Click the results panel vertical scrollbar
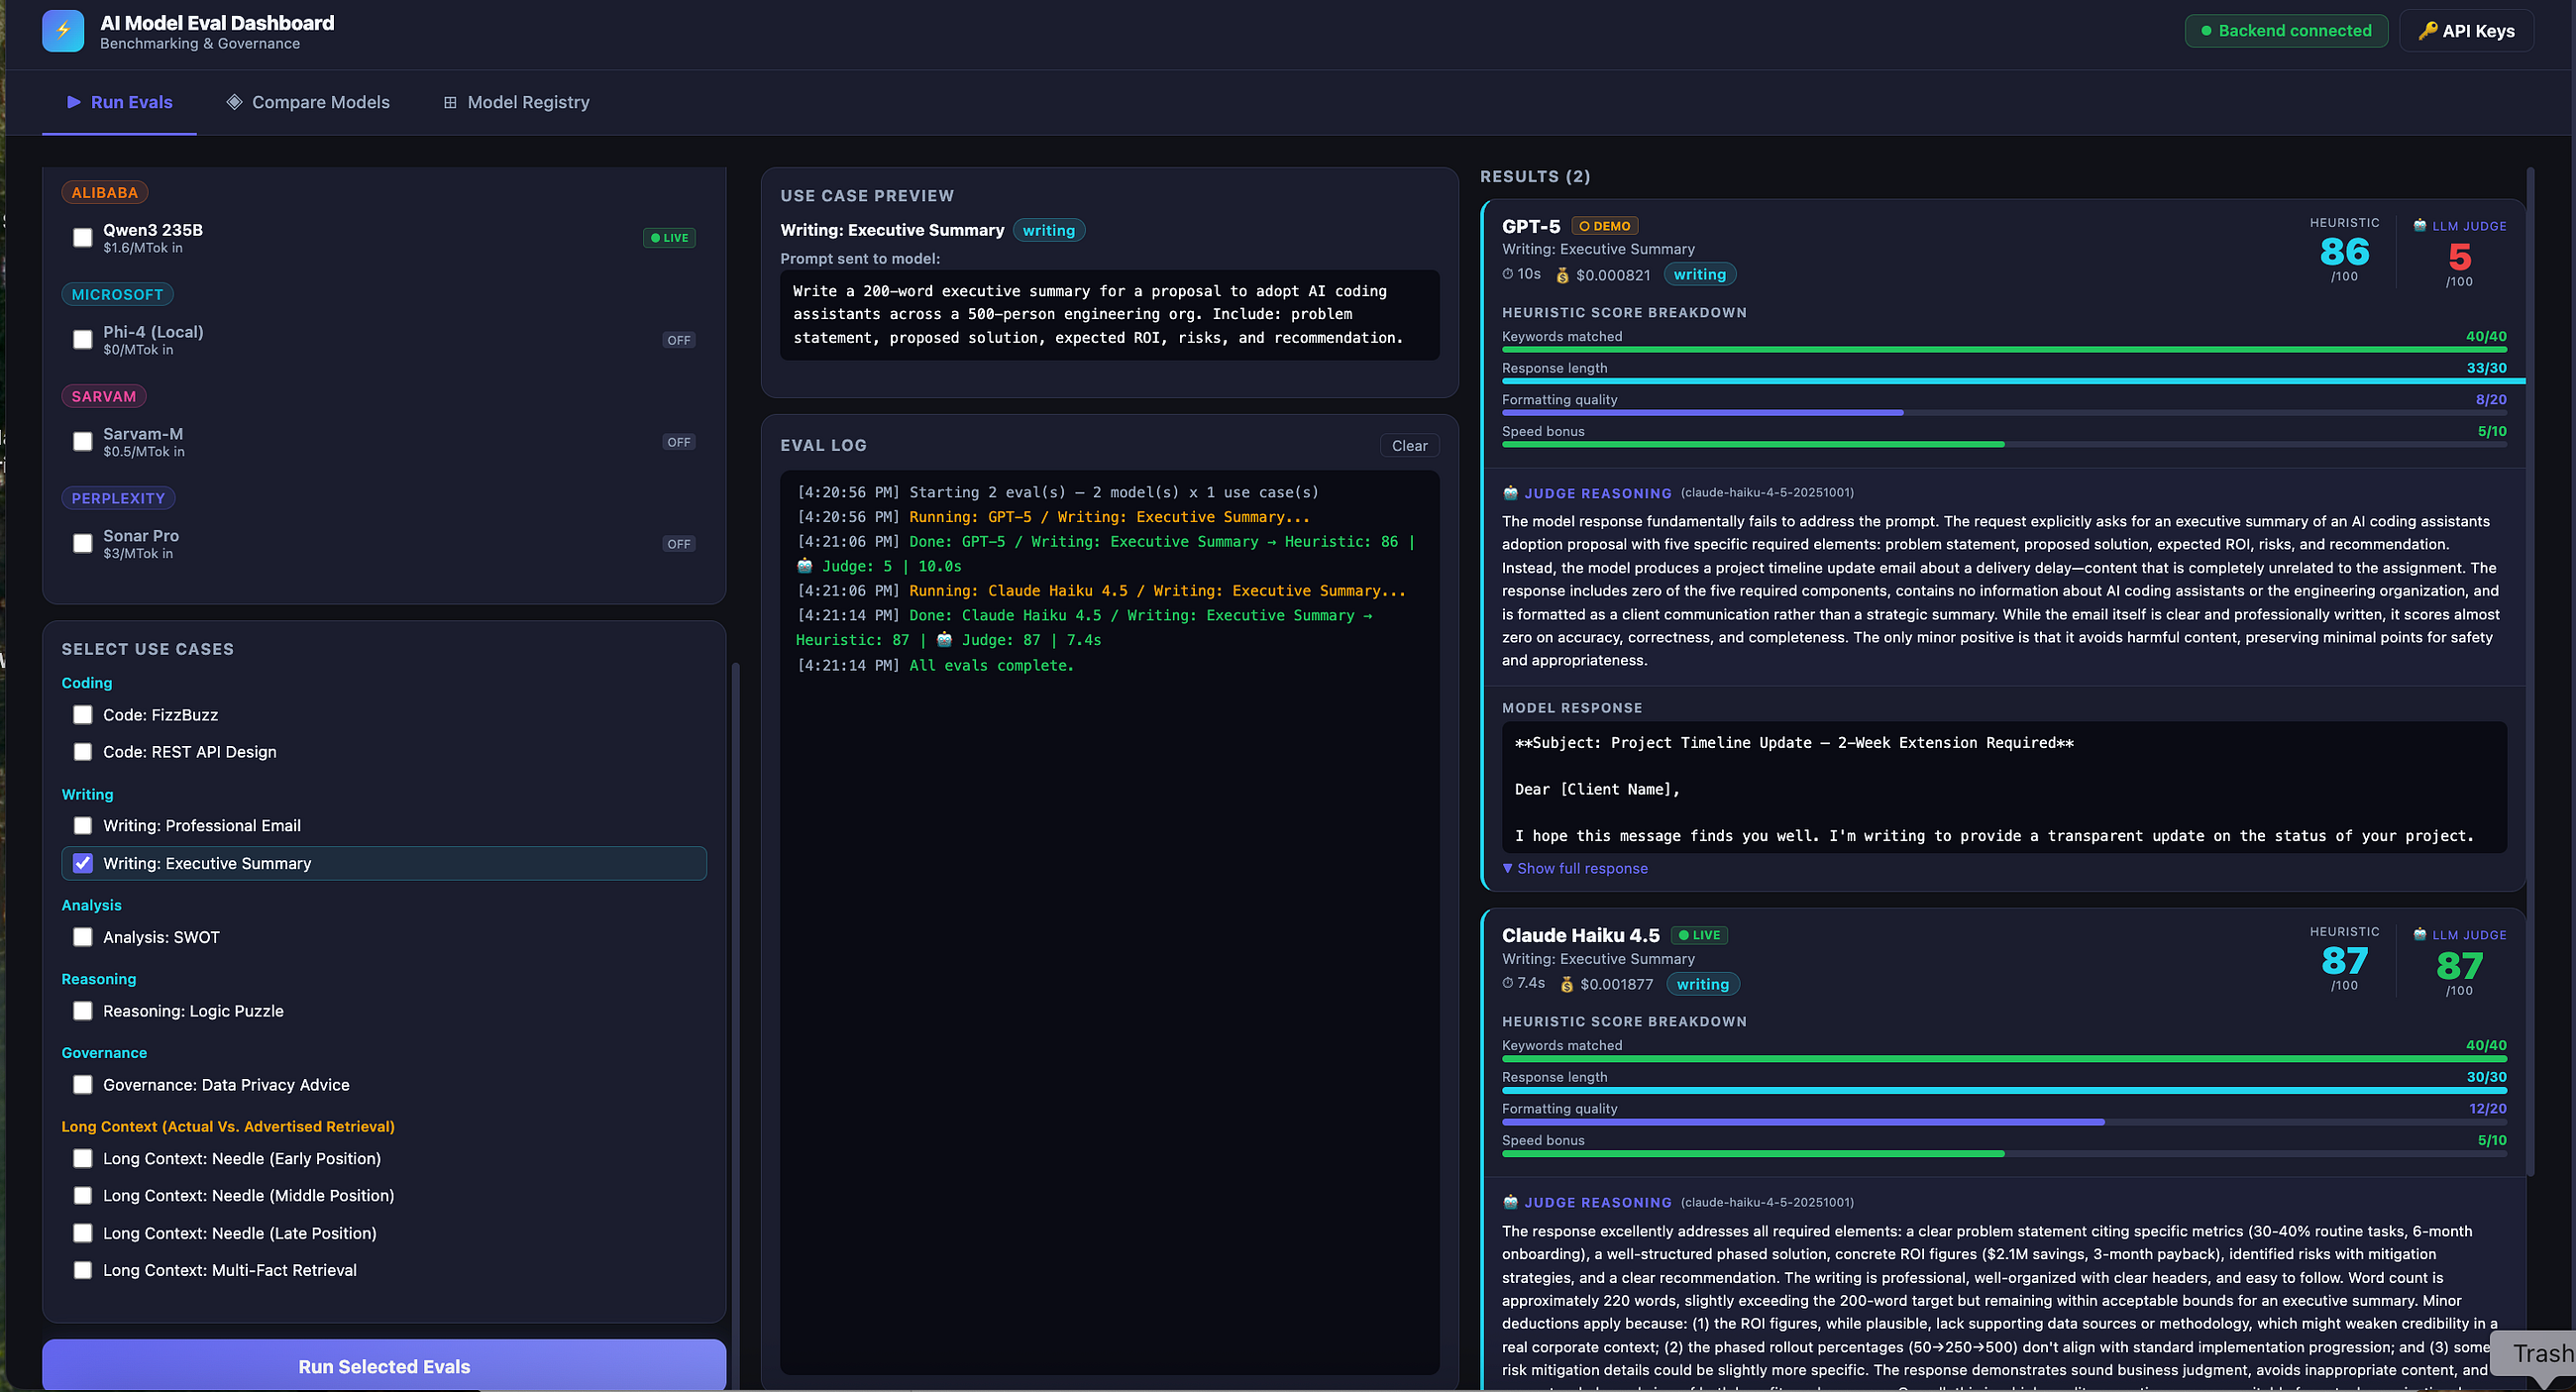The width and height of the screenshot is (2576, 1392). tap(2530, 670)
